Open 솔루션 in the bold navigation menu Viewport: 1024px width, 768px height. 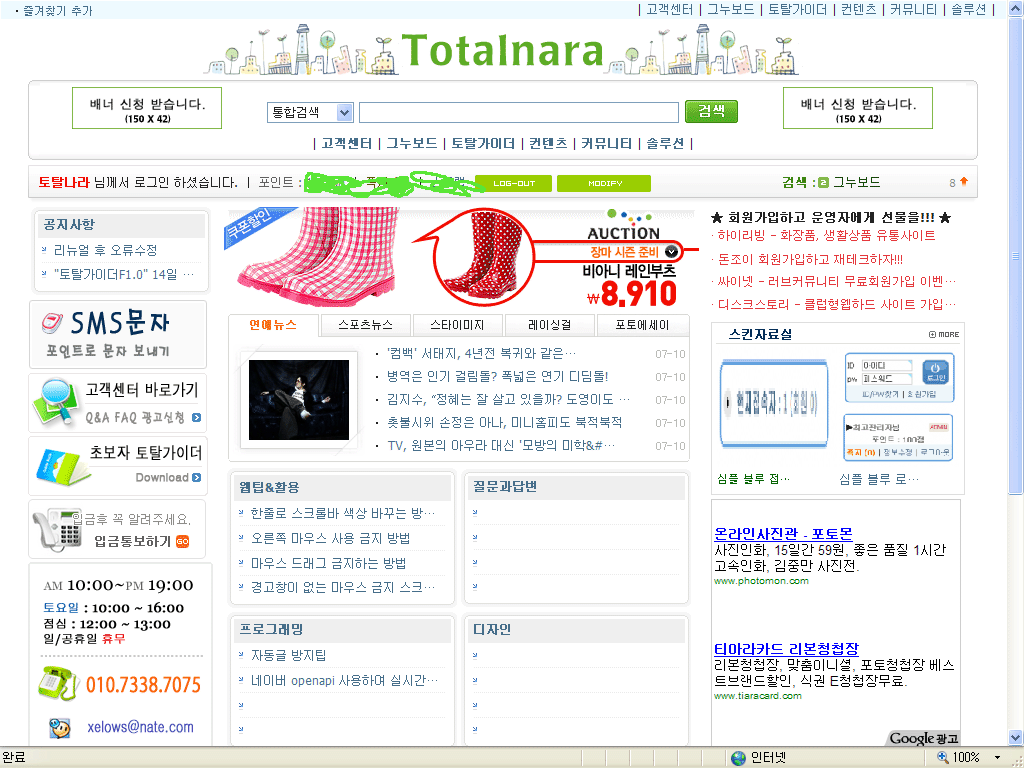(665, 143)
